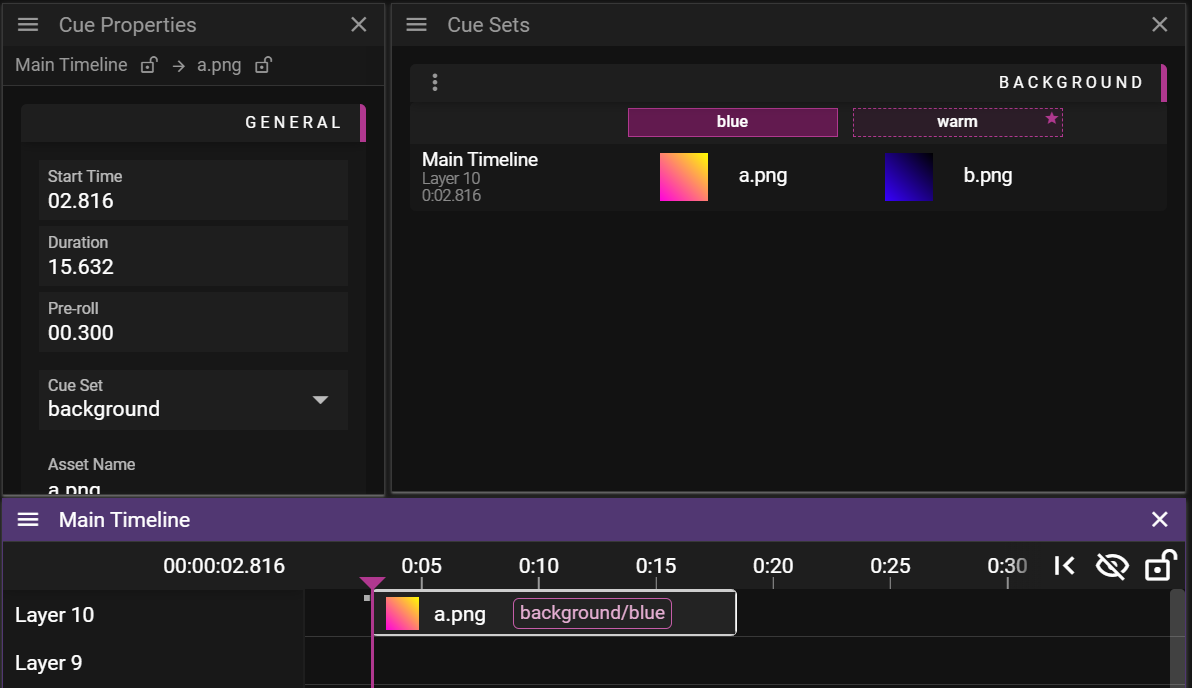
Task: Edit the Start Time field 02.816
Action: [193, 190]
